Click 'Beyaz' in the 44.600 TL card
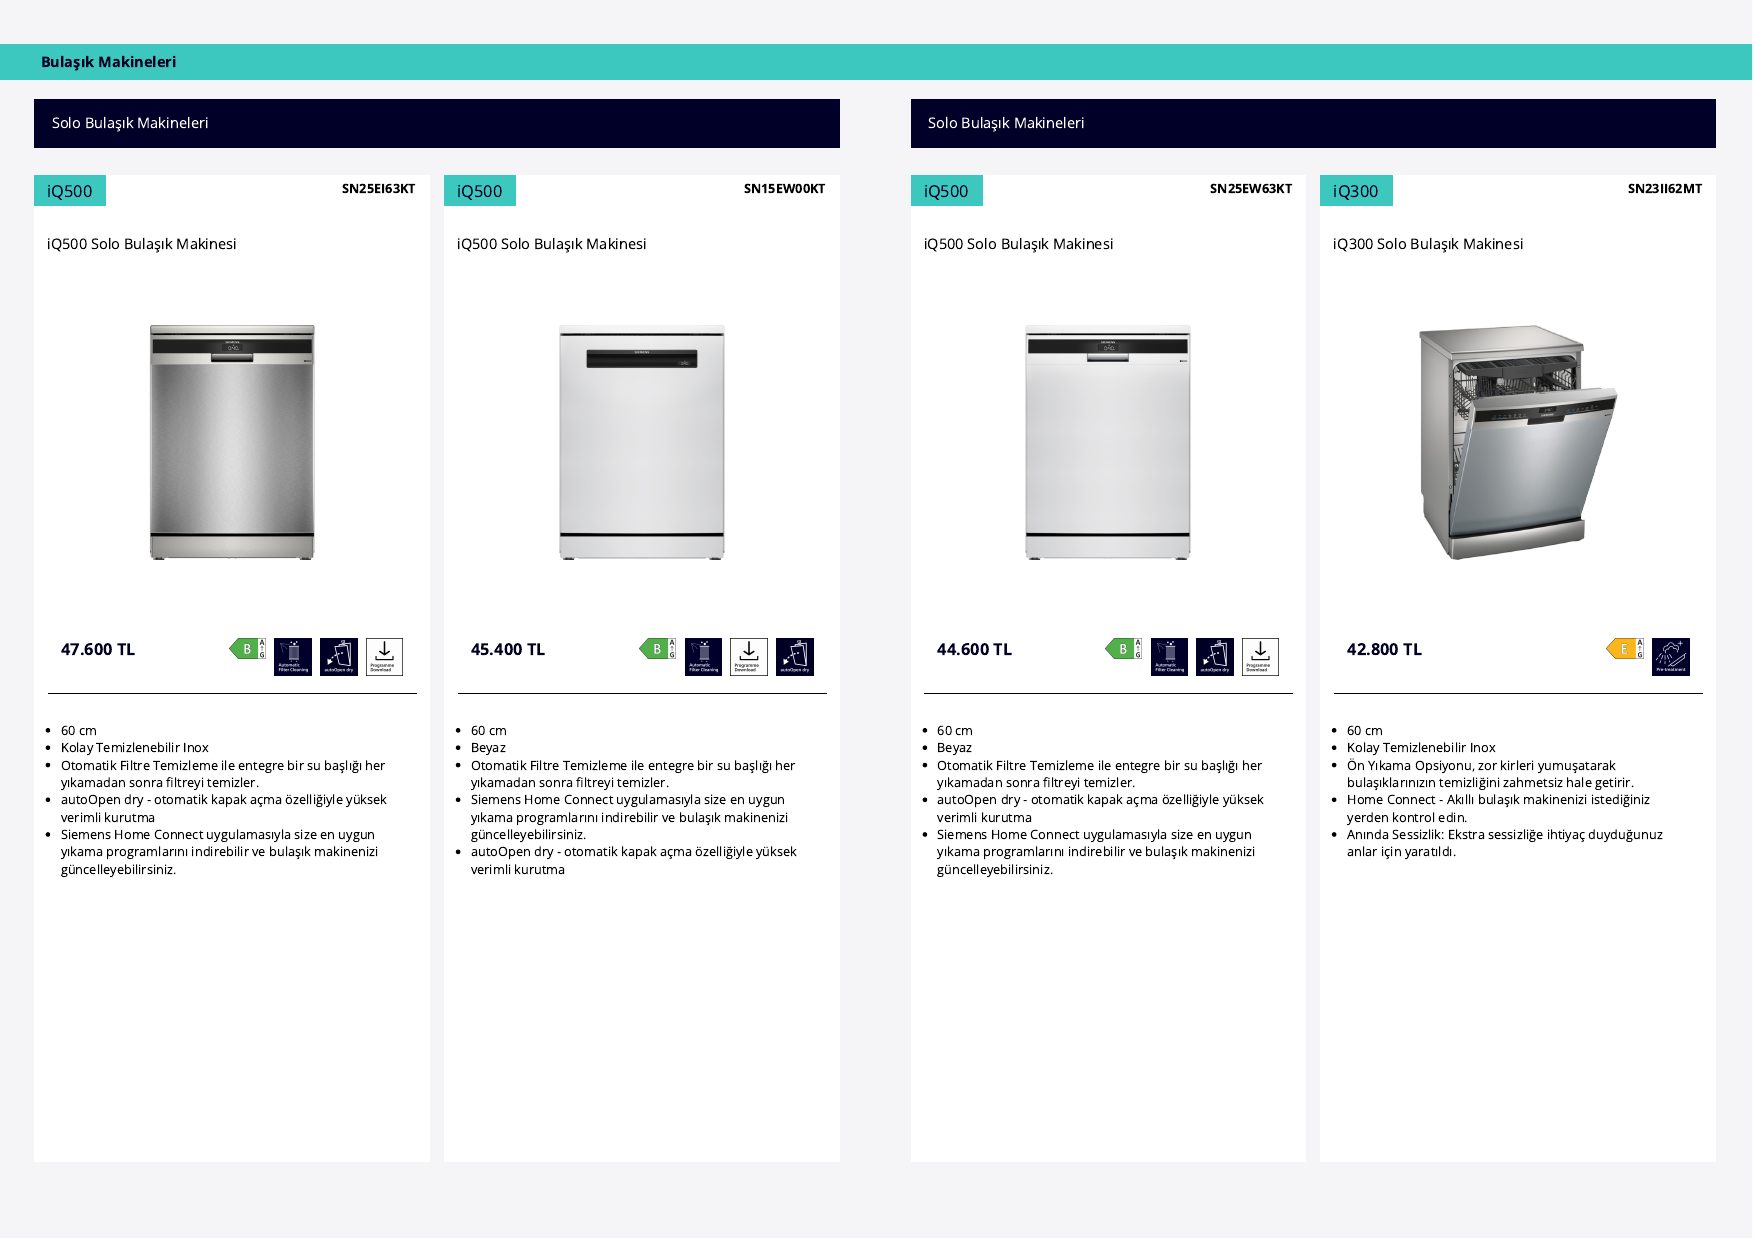The image size is (1754, 1240). [x=955, y=748]
